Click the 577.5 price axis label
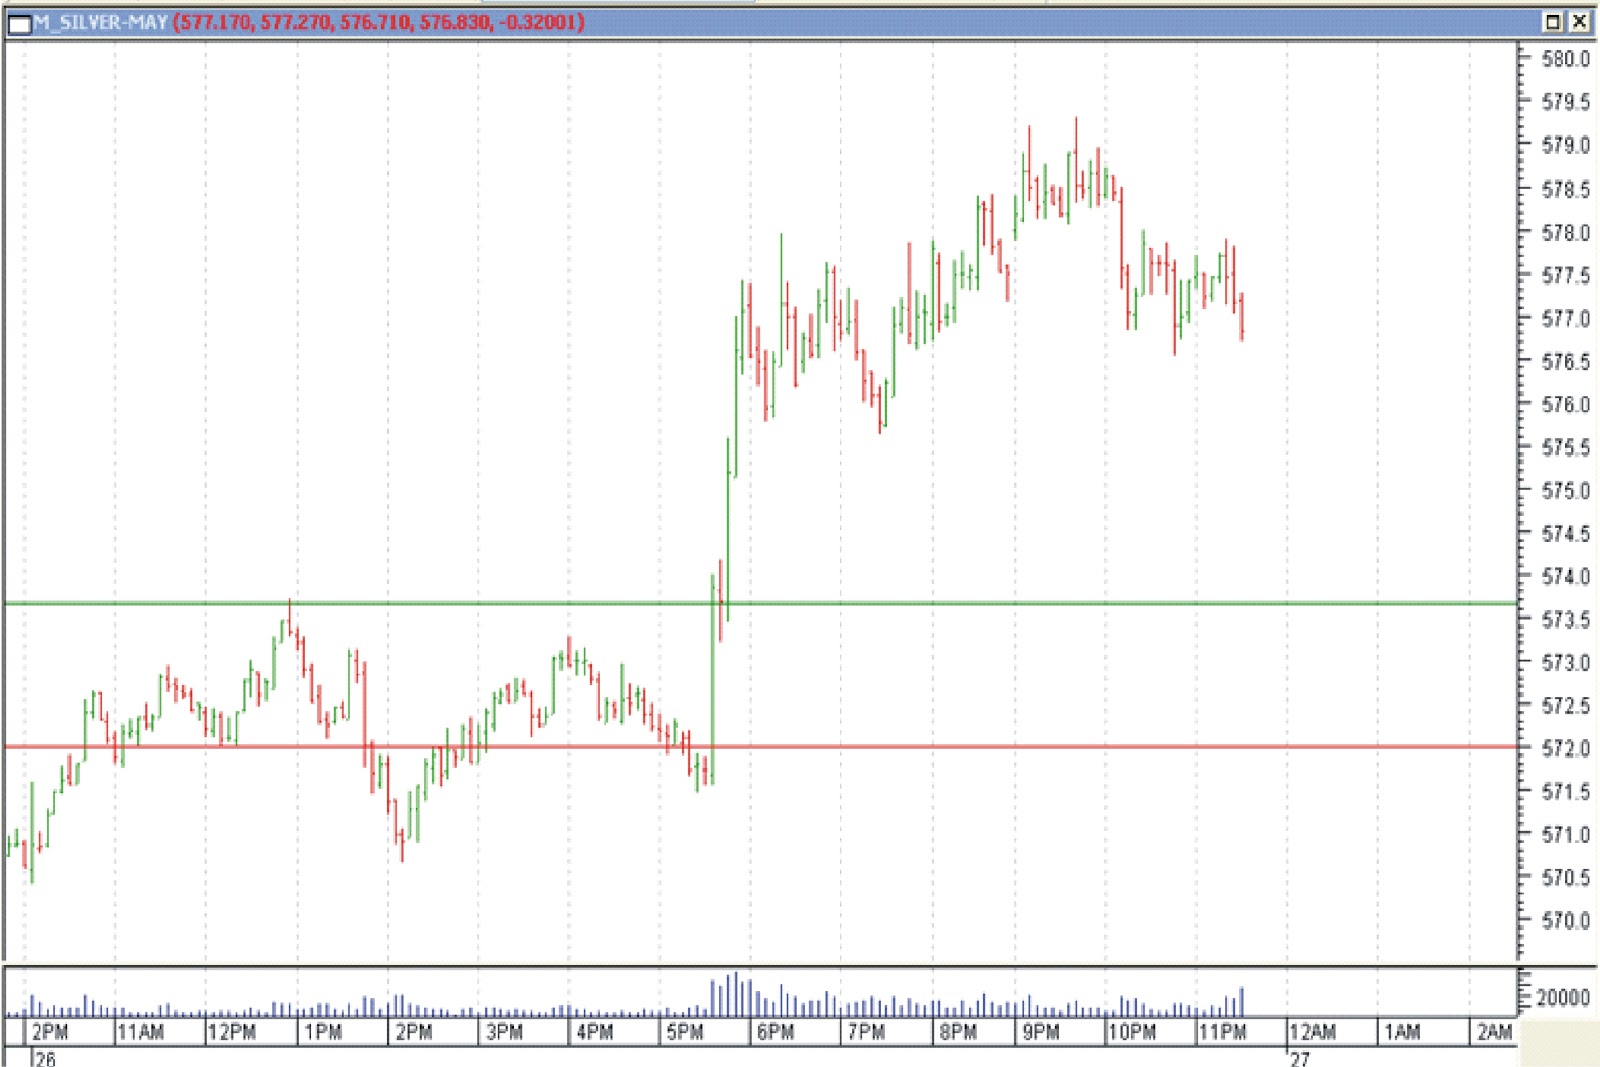1600x1067 pixels. tap(1565, 275)
